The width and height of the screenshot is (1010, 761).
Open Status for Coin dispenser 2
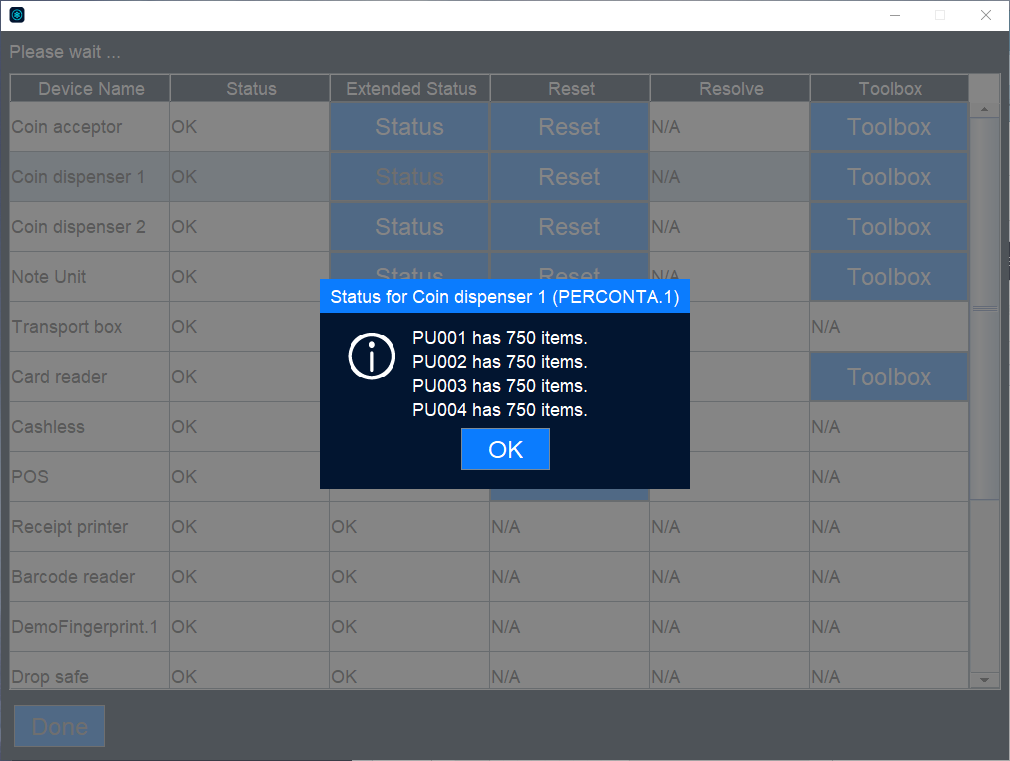(409, 226)
